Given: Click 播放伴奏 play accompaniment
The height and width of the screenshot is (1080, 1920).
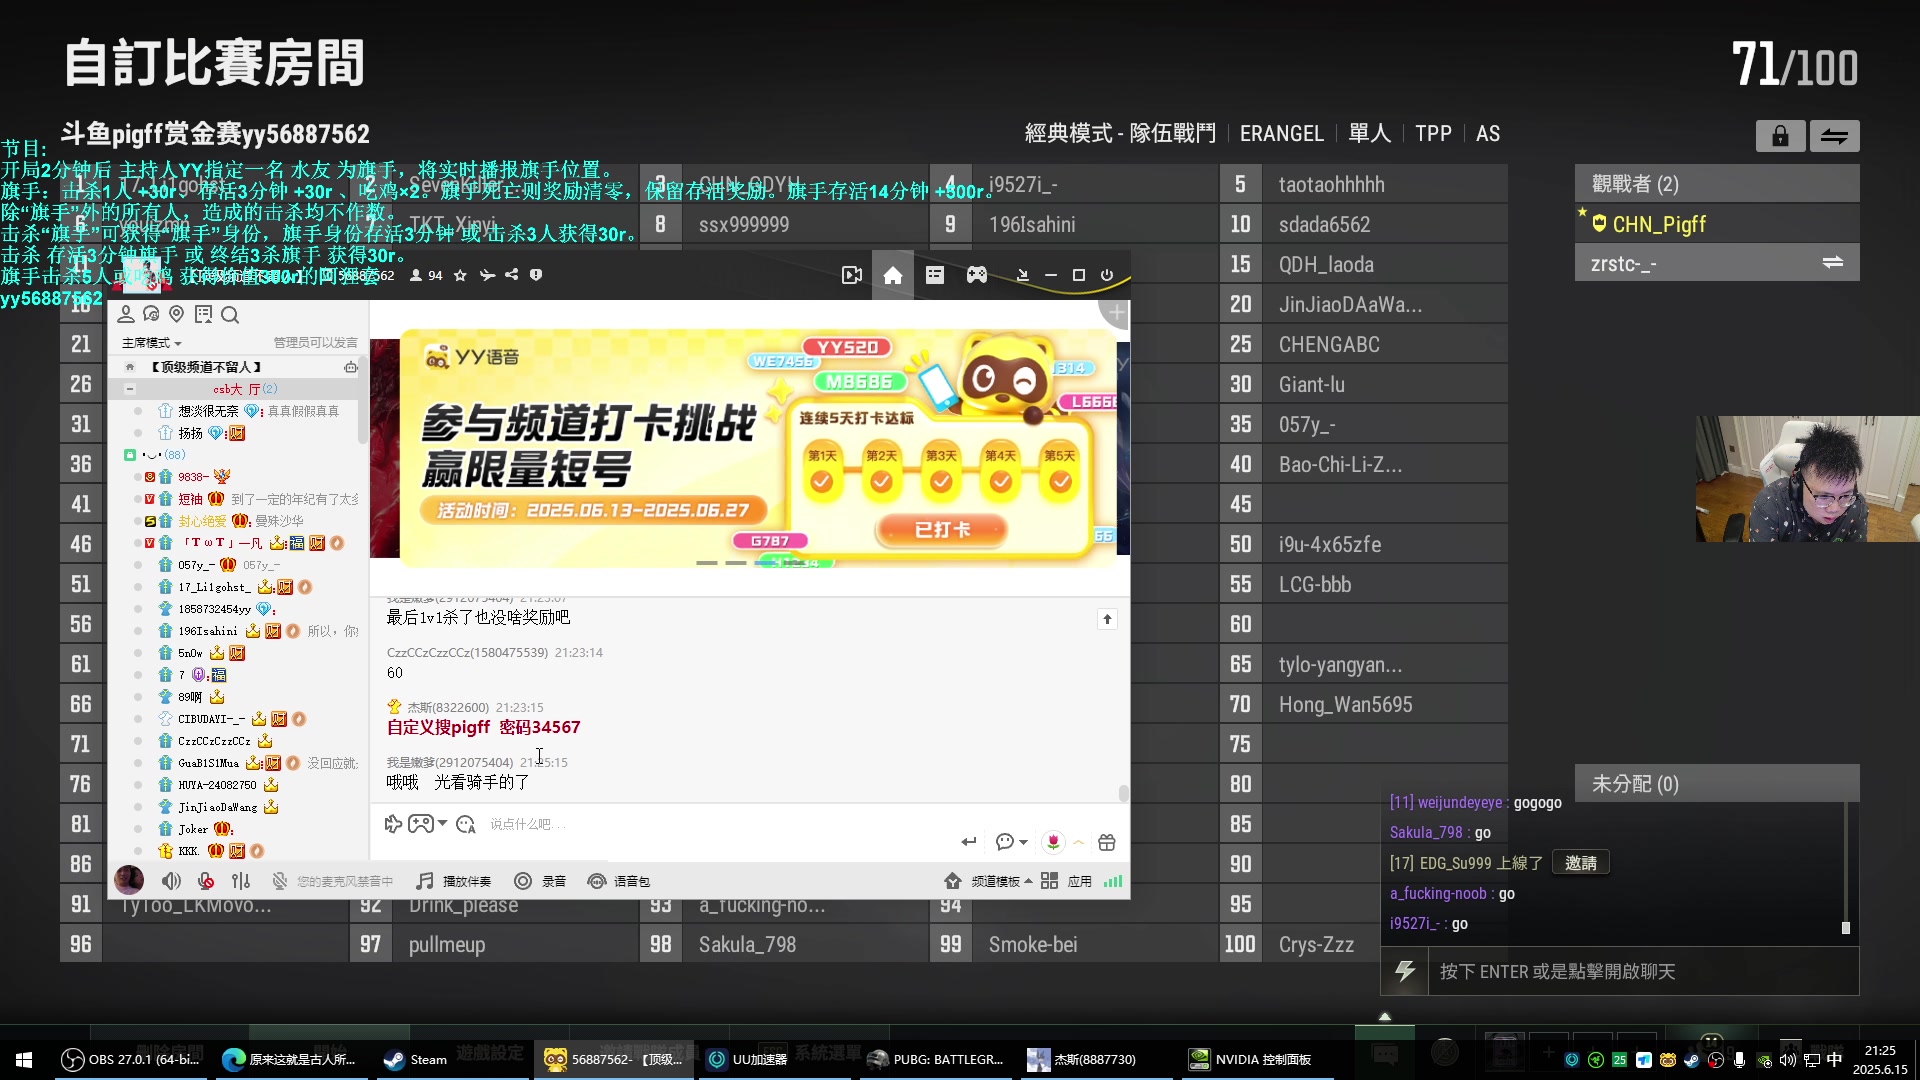Looking at the screenshot, I should [x=454, y=881].
